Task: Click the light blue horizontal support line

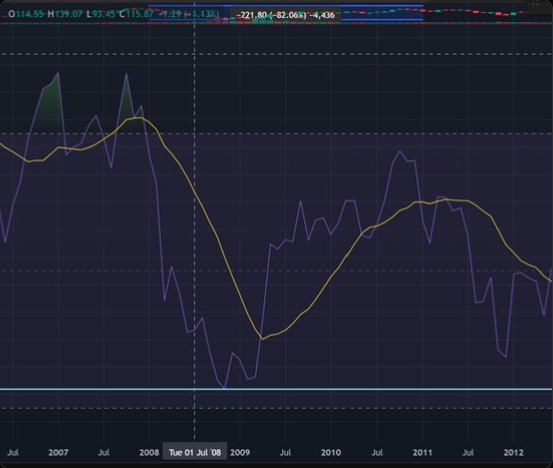Action: click(276, 389)
